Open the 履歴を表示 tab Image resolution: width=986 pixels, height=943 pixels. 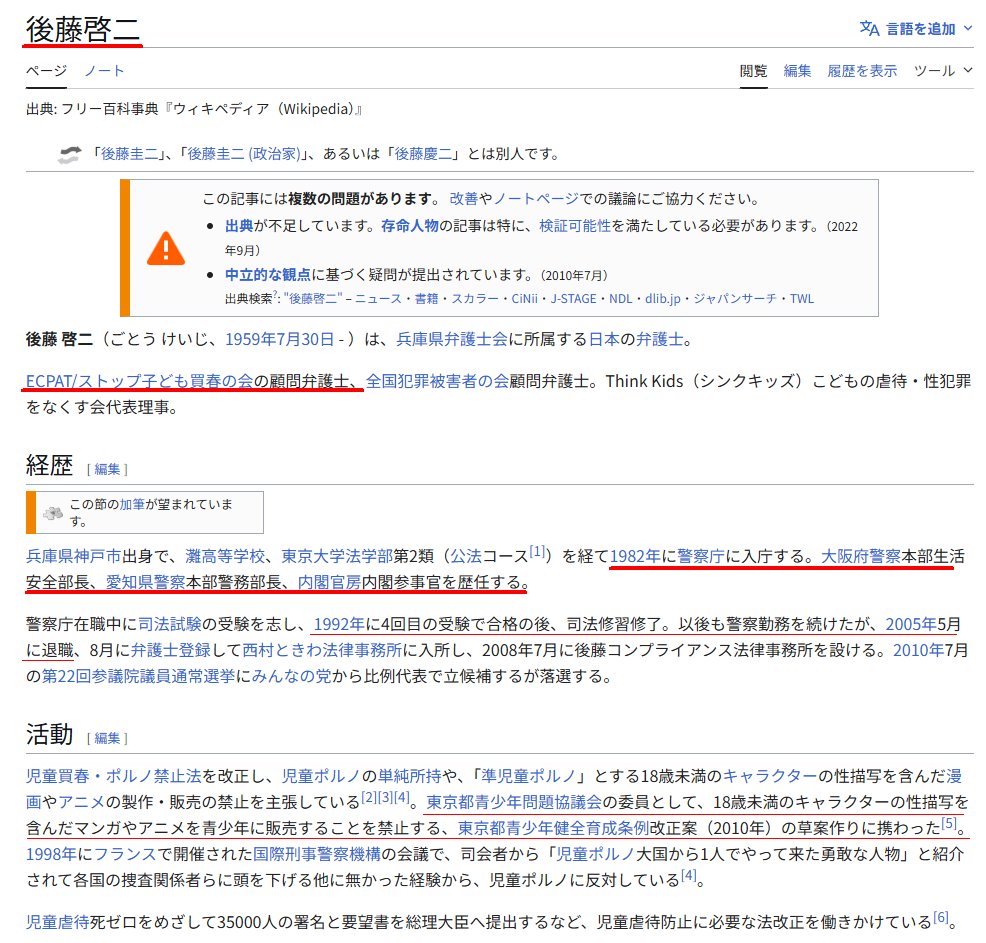862,71
